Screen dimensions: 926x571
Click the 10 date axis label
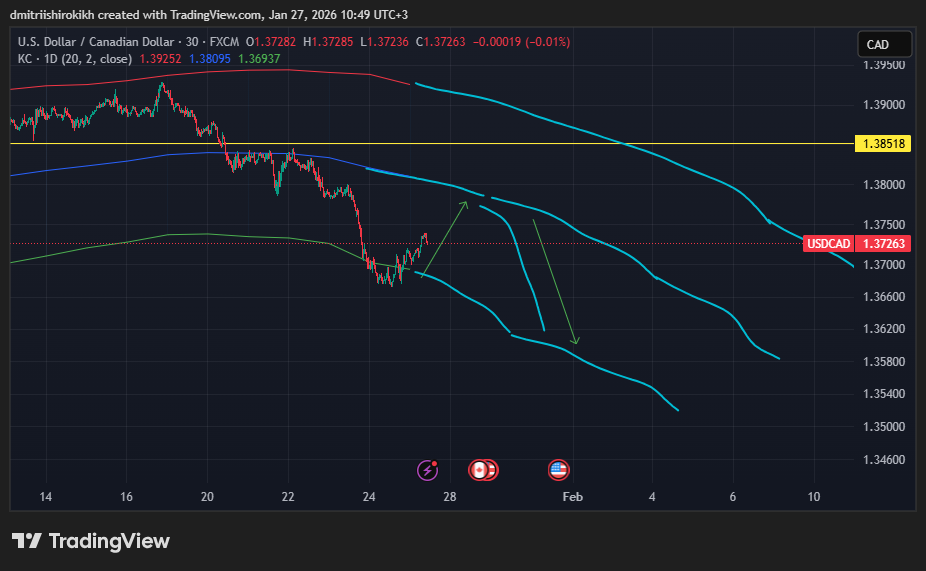814,497
